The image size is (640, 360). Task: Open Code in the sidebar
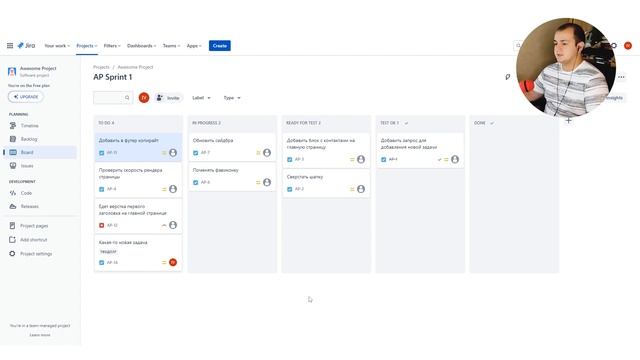(40, 193)
